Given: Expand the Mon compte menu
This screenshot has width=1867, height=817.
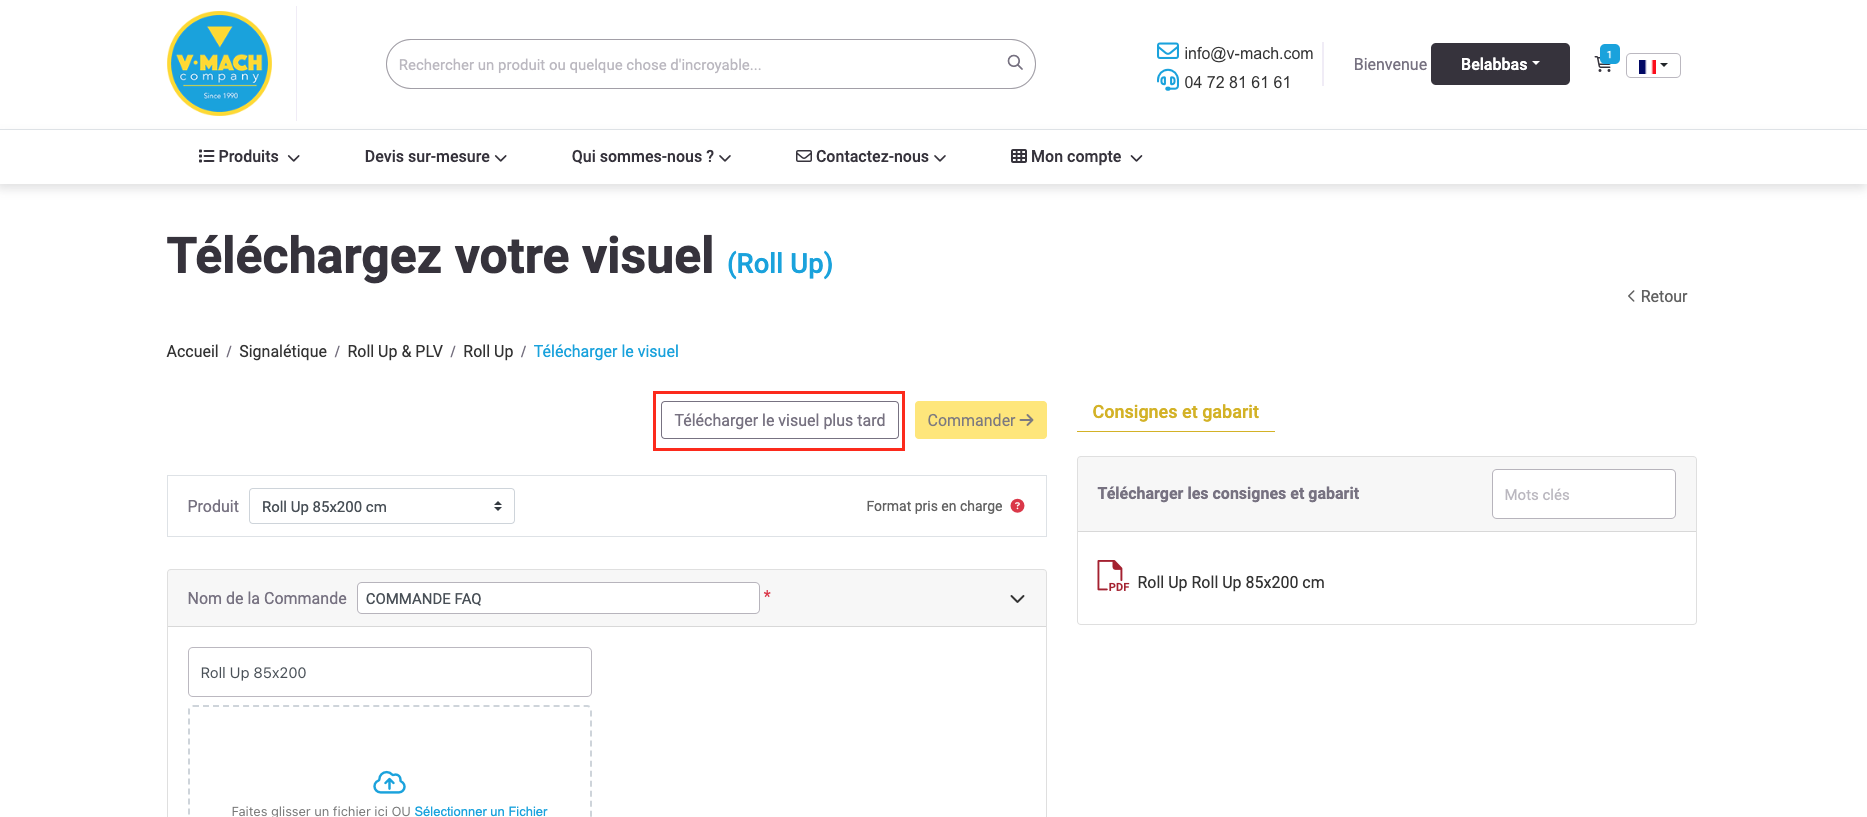Looking at the screenshot, I should pyautogui.click(x=1076, y=157).
